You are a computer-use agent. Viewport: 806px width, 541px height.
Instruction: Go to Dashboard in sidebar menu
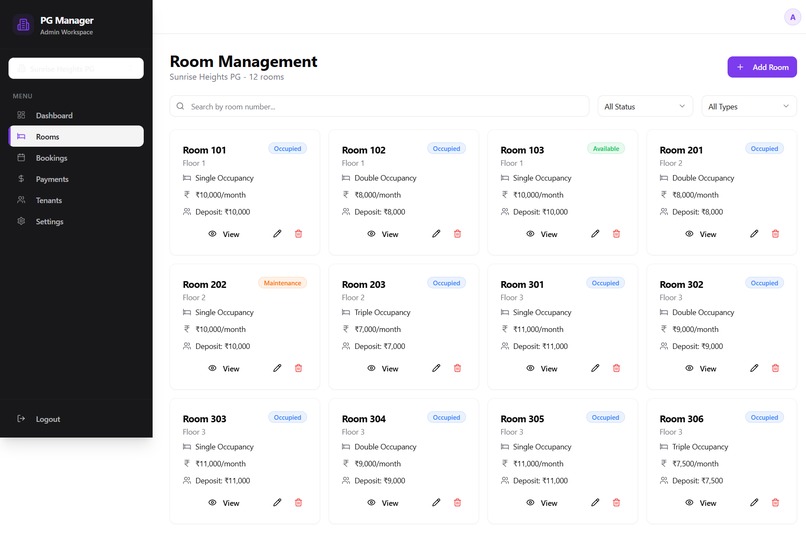76,115
